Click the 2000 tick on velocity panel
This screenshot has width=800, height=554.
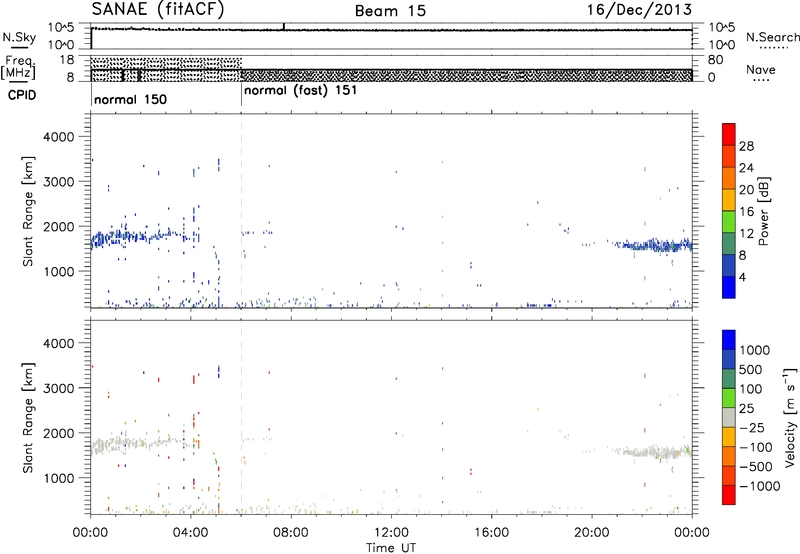[x=58, y=433]
